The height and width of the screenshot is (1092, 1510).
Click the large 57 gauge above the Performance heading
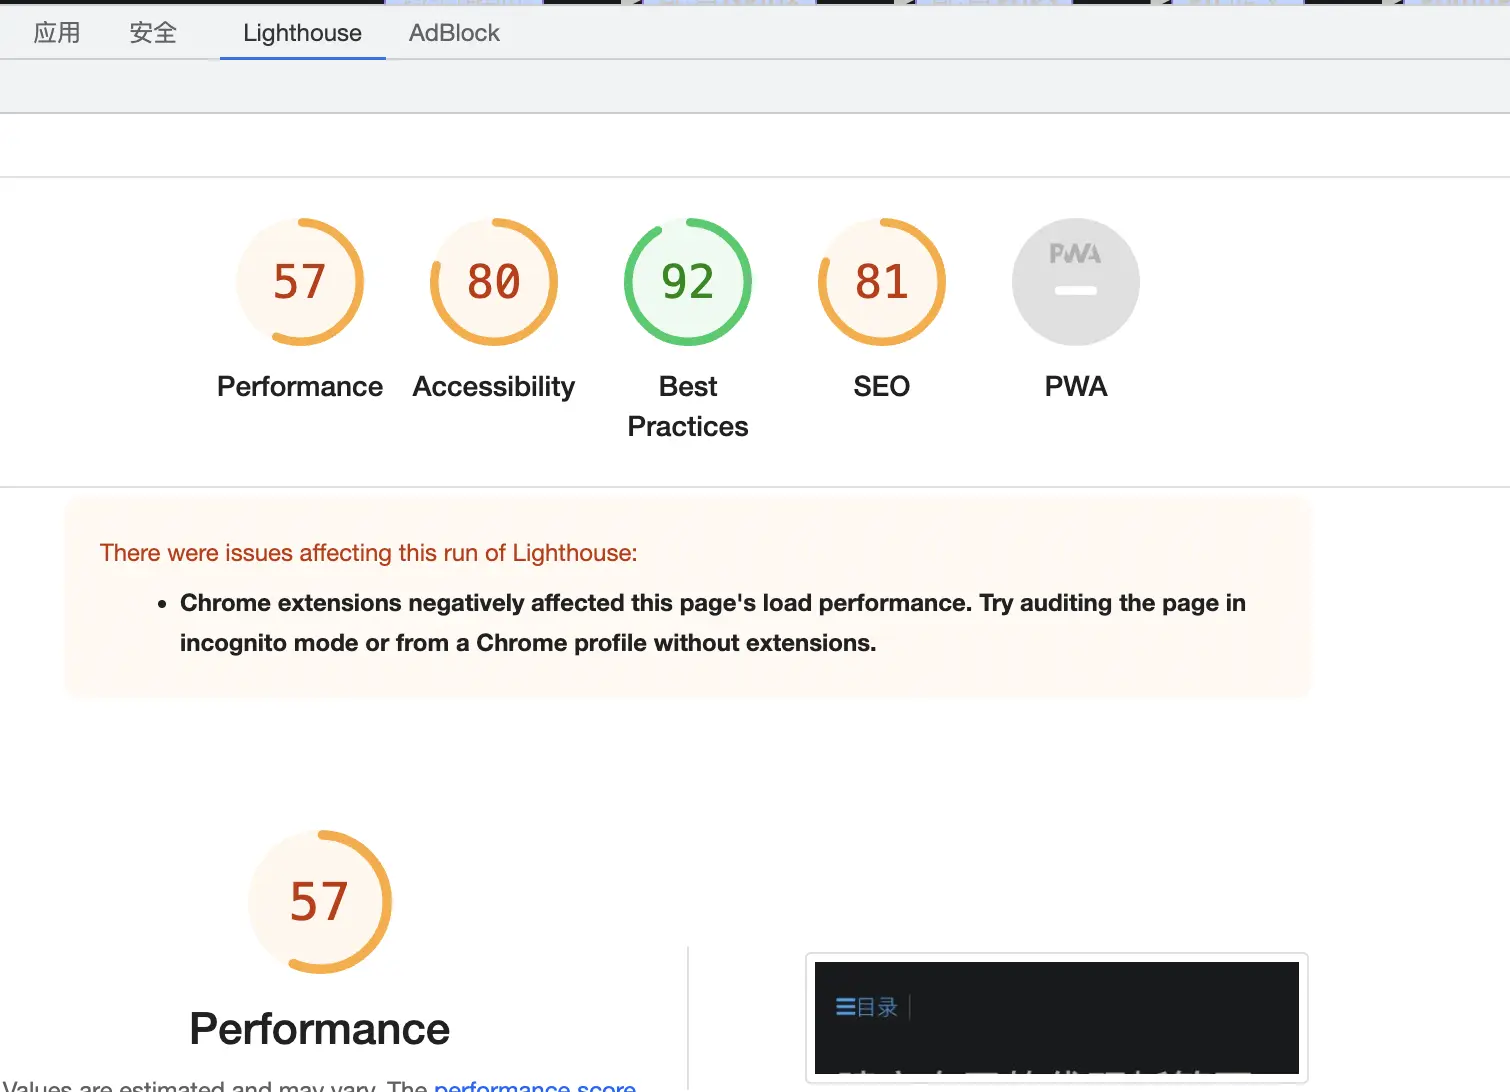(x=320, y=902)
